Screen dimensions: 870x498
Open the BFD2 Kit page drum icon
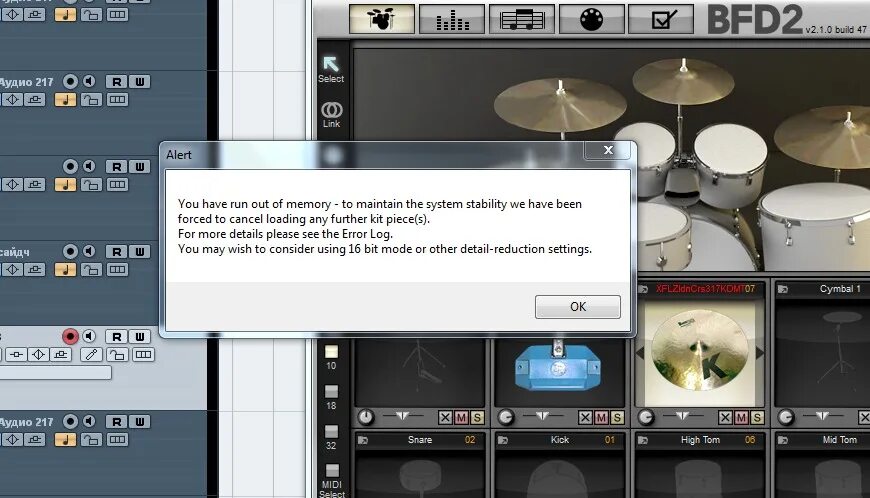click(x=382, y=19)
